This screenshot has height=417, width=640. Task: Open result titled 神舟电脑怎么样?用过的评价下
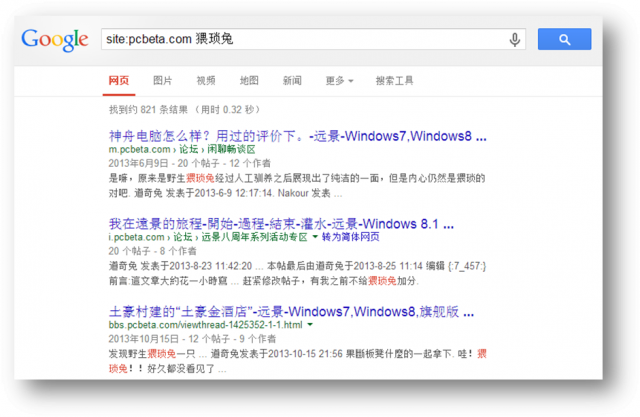pos(298,136)
